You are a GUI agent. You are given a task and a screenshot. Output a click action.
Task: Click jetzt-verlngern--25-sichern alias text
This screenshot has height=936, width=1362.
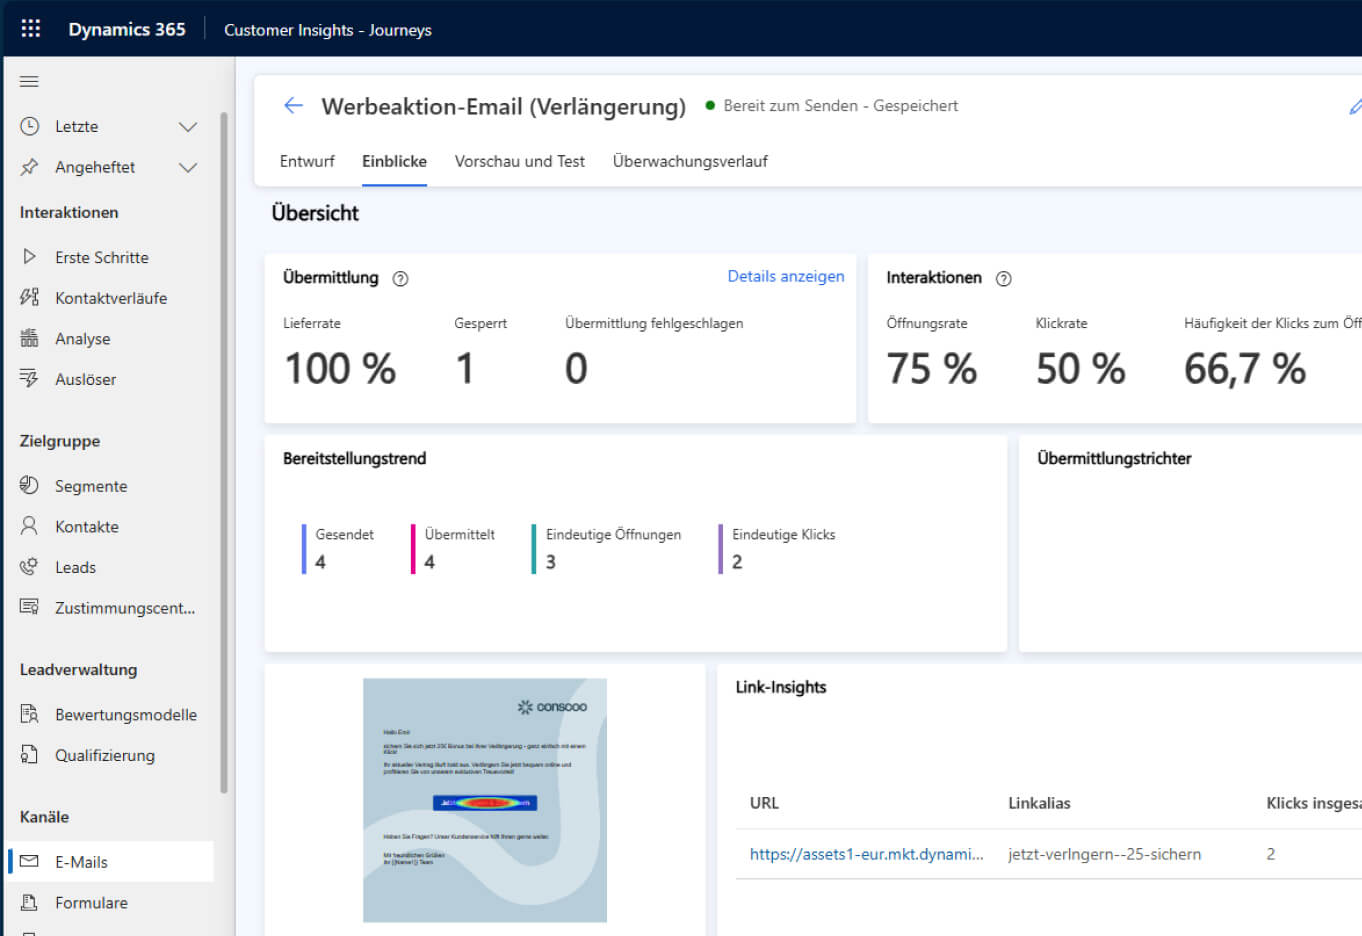click(1105, 854)
